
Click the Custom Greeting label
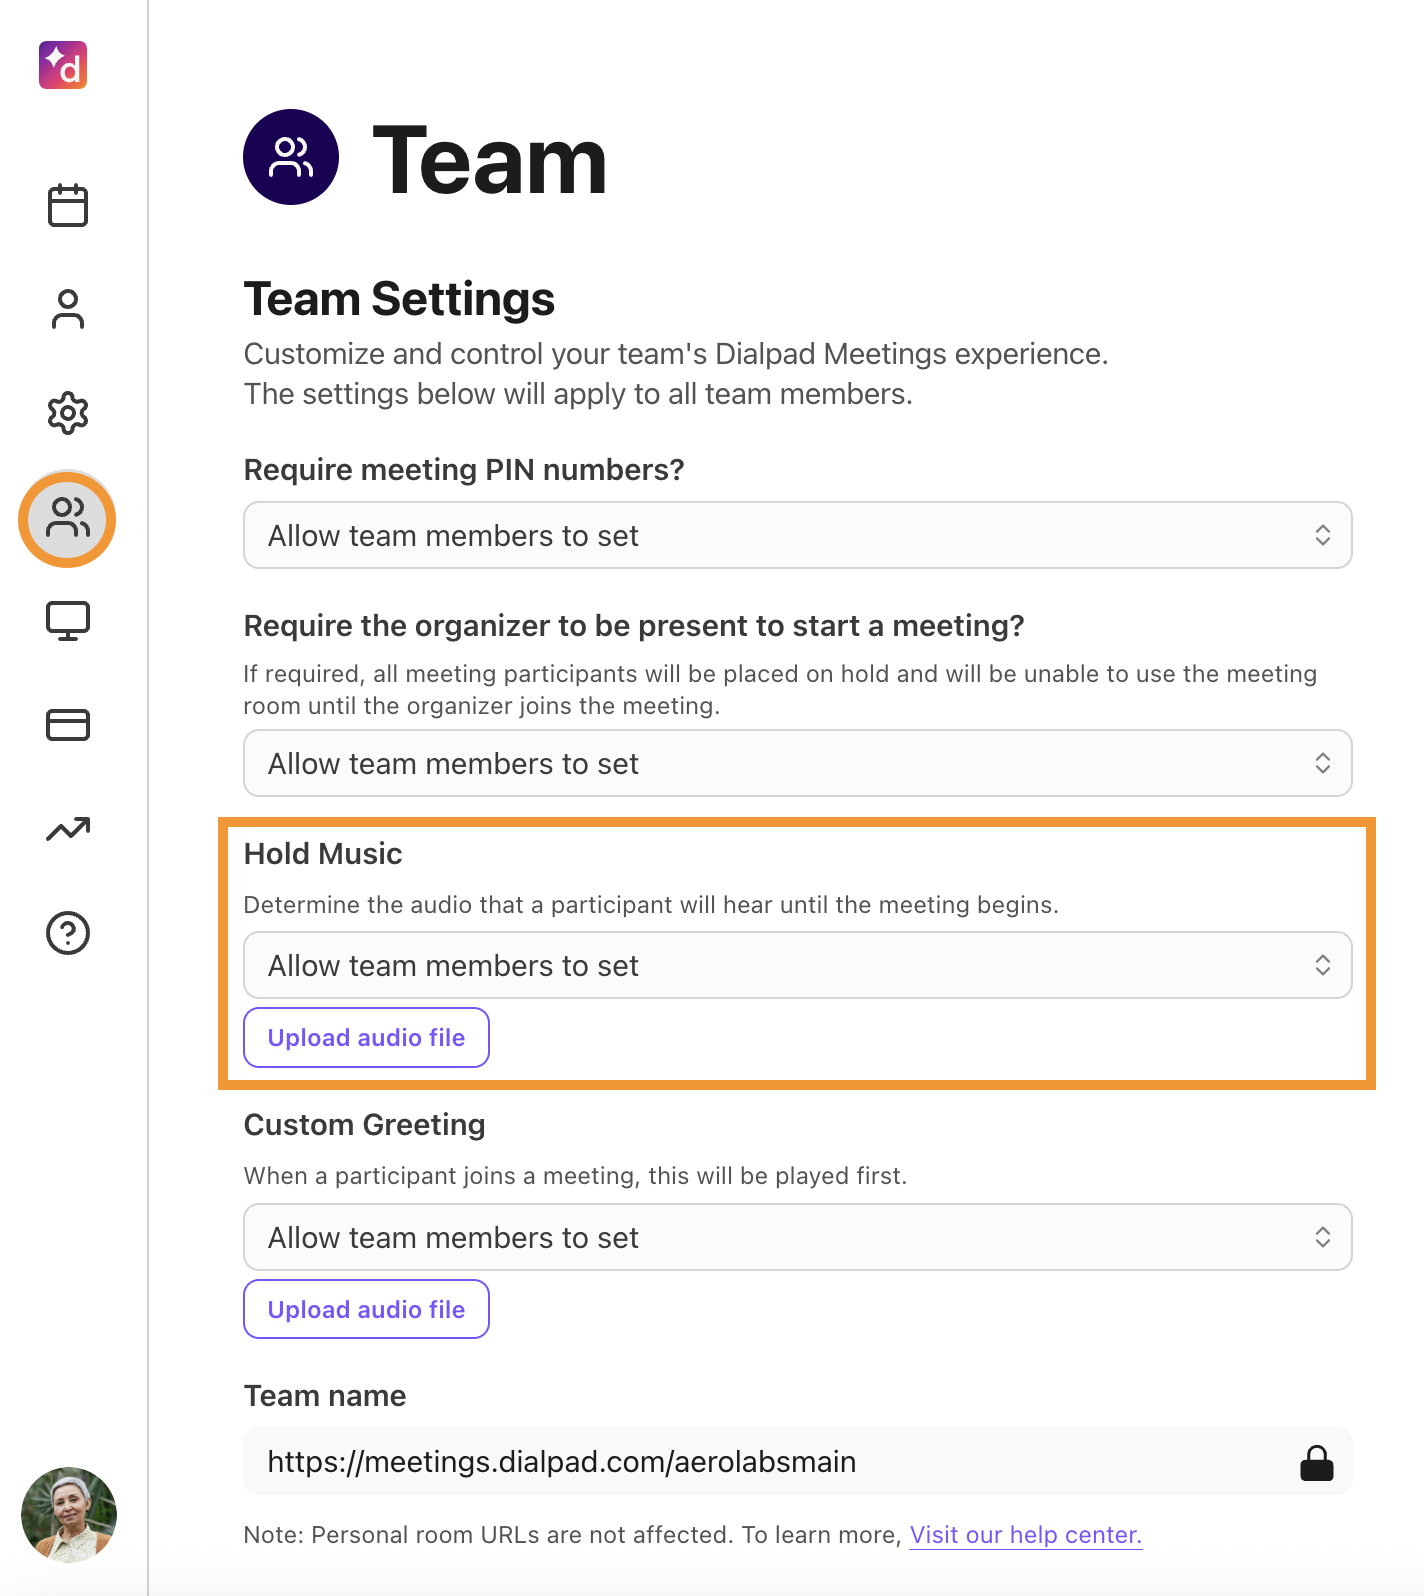coord(365,1125)
